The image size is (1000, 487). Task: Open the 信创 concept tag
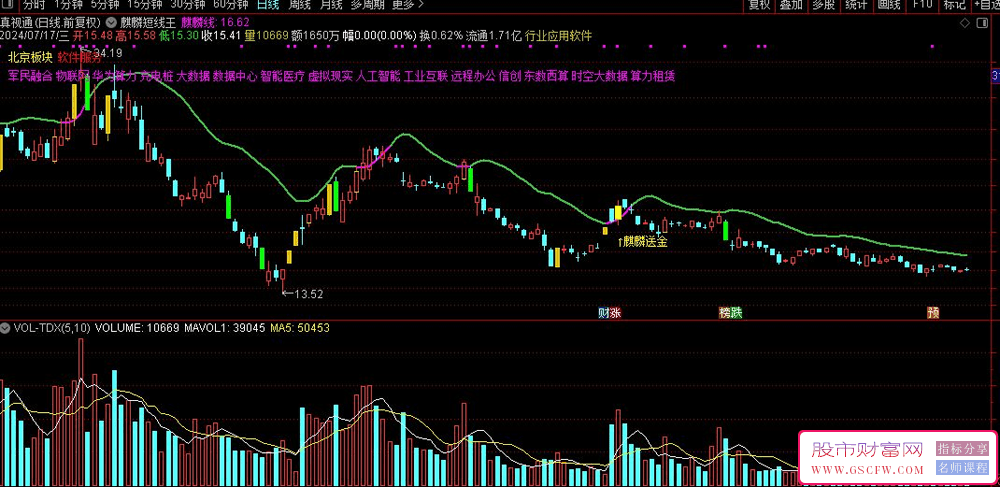tap(510, 76)
